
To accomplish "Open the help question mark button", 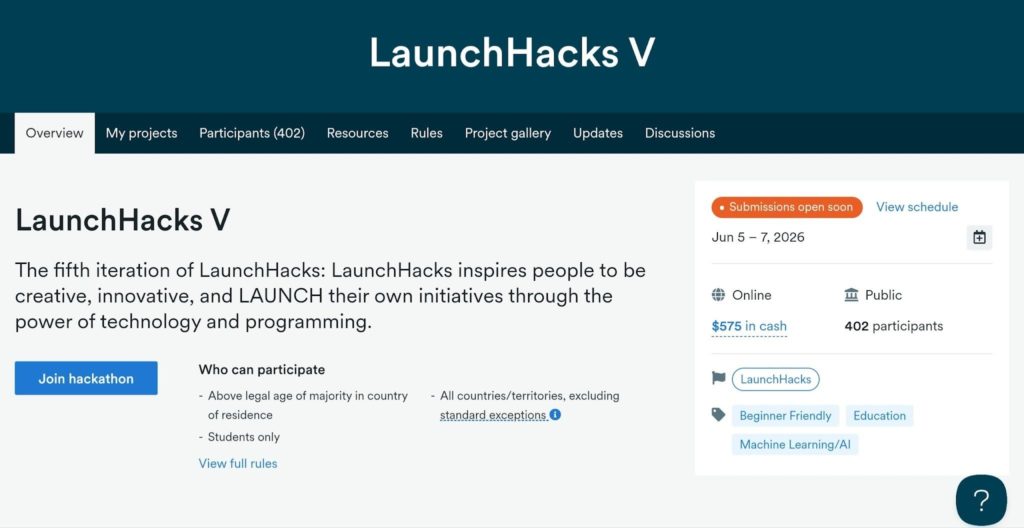I will 982,501.
